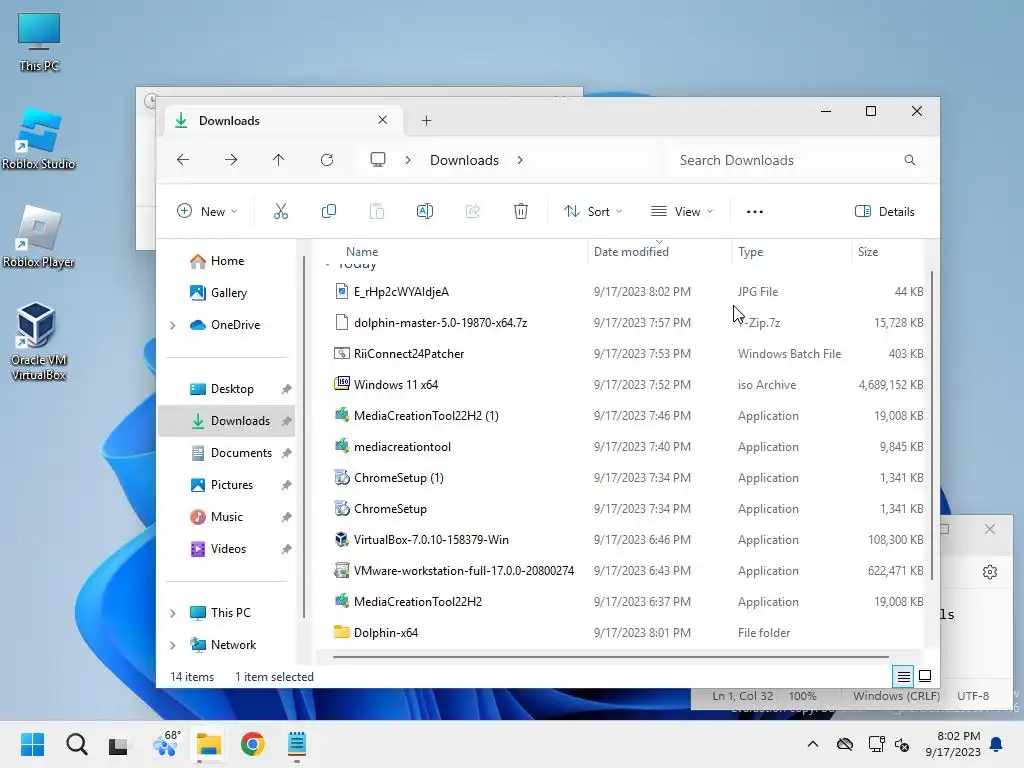Screen dimensions: 1024x768
Task: Open the New dropdown menu
Action: click(x=207, y=212)
